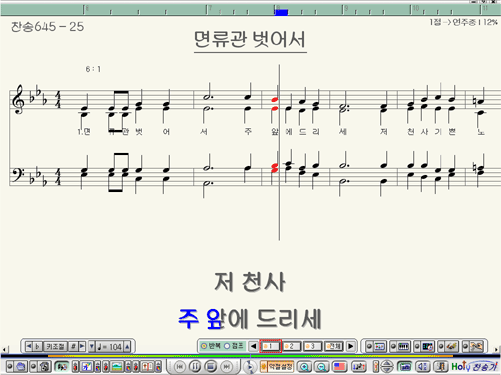Open the instruments icon

pos(451,346)
